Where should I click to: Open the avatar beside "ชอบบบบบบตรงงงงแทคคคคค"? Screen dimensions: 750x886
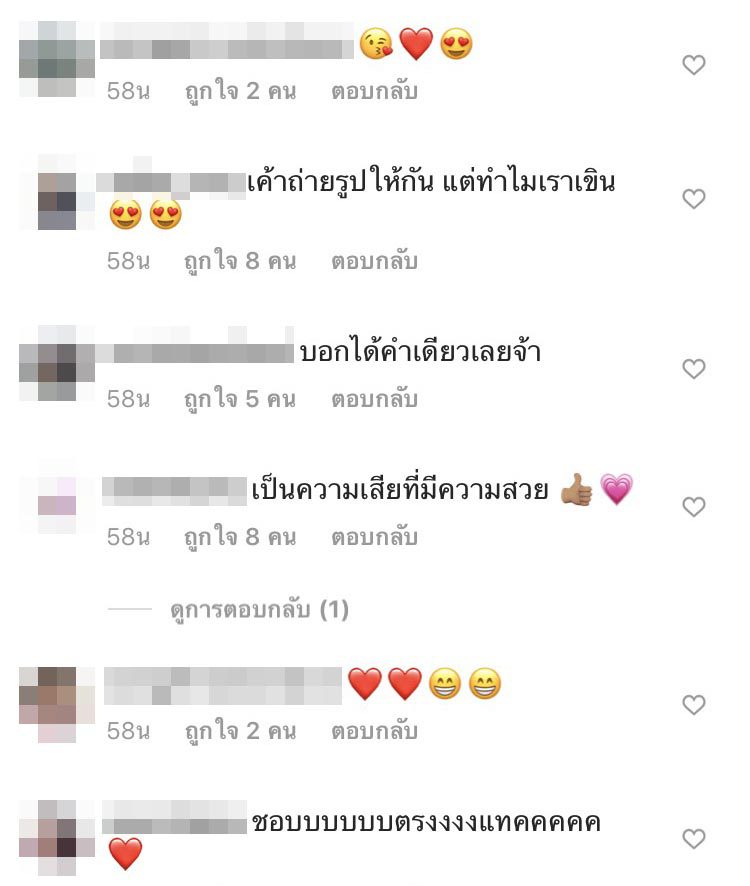pyautogui.click(x=57, y=837)
